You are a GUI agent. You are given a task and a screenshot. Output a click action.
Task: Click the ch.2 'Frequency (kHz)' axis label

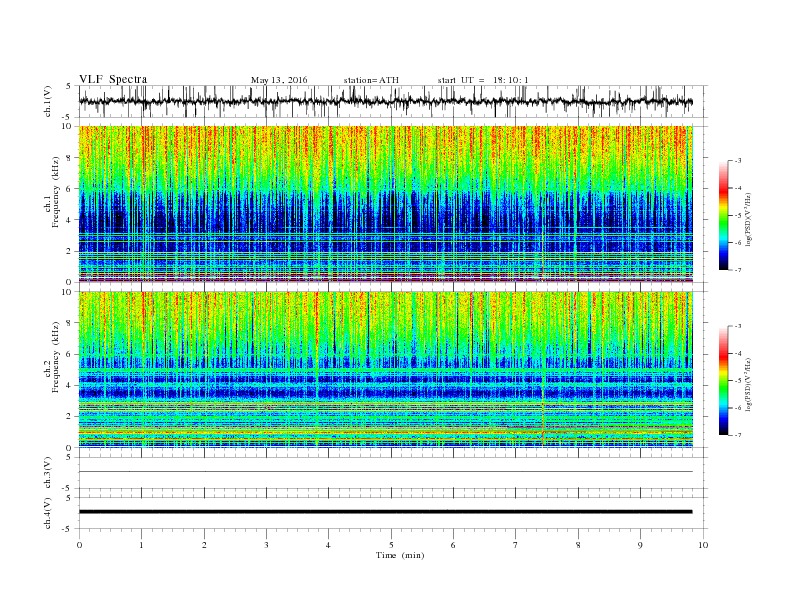pos(55,357)
